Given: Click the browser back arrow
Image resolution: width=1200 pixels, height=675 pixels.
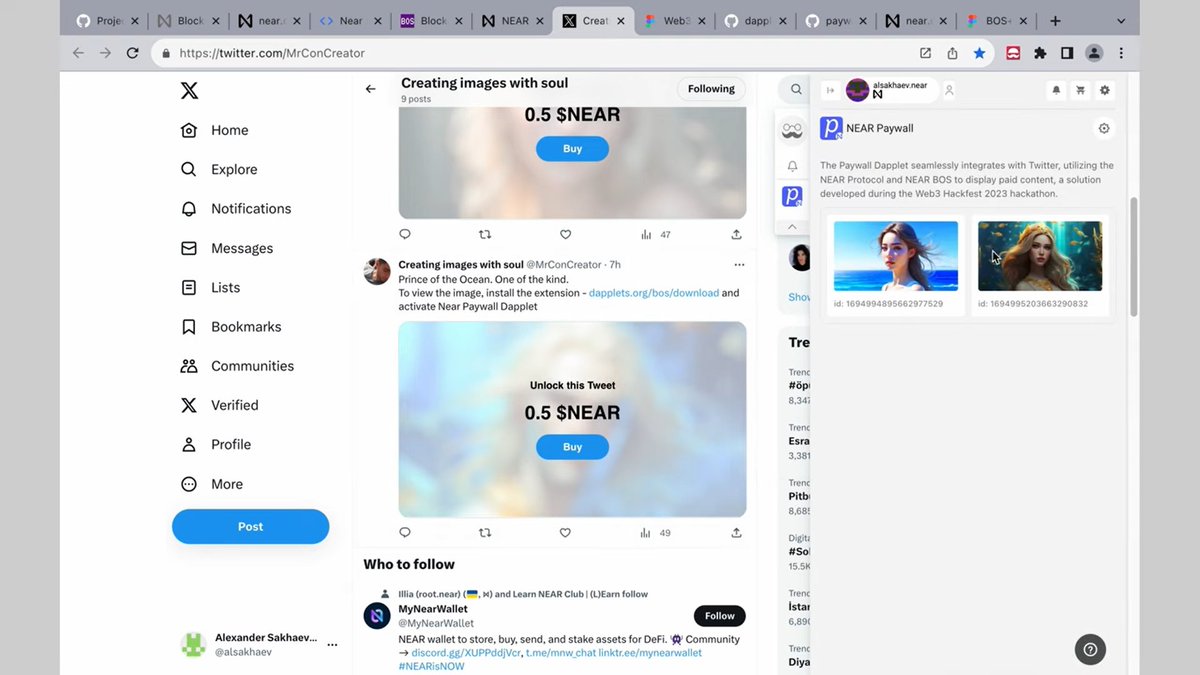Looking at the screenshot, I should [79, 53].
